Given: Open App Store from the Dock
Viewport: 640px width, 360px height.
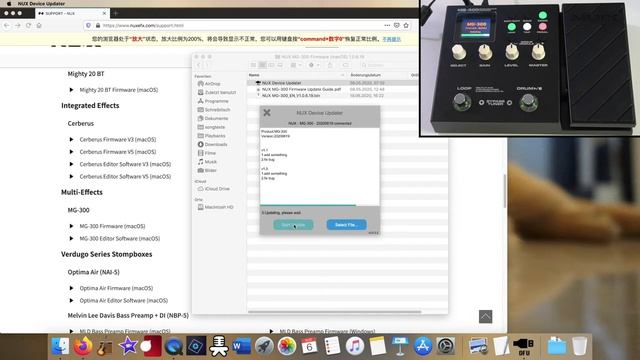Looking at the screenshot, I should click(x=423, y=346).
